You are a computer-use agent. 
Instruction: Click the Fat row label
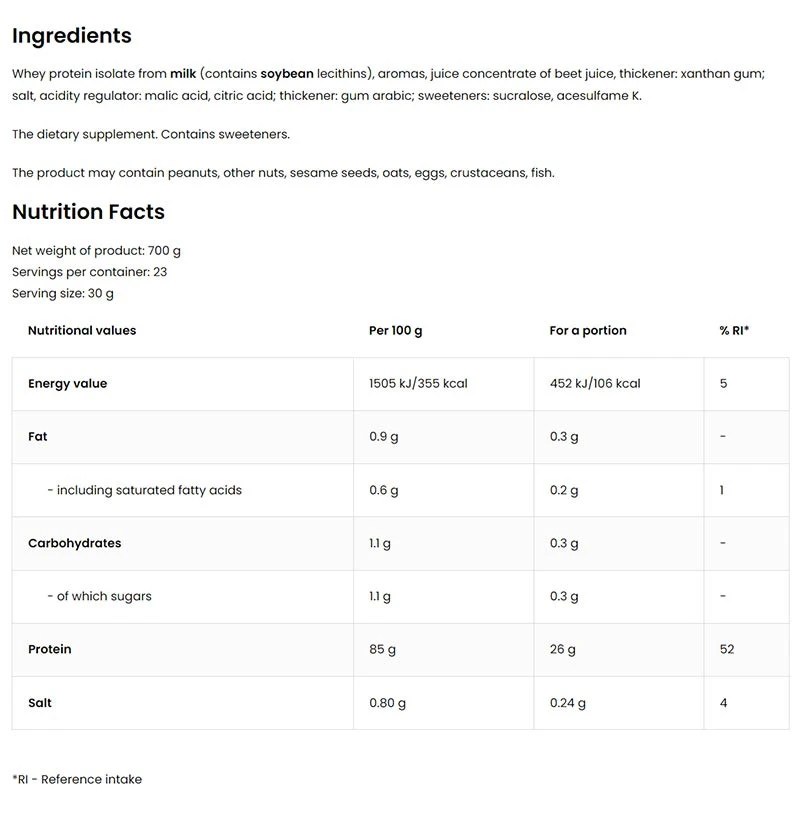point(38,437)
